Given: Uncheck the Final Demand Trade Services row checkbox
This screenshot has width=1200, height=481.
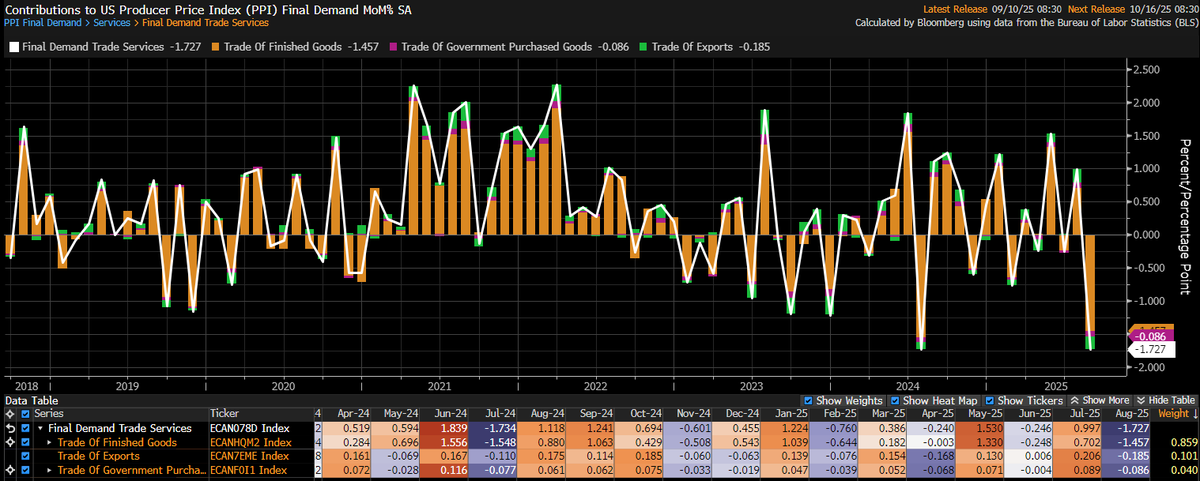Looking at the screenshot, I should pos(27,427).
